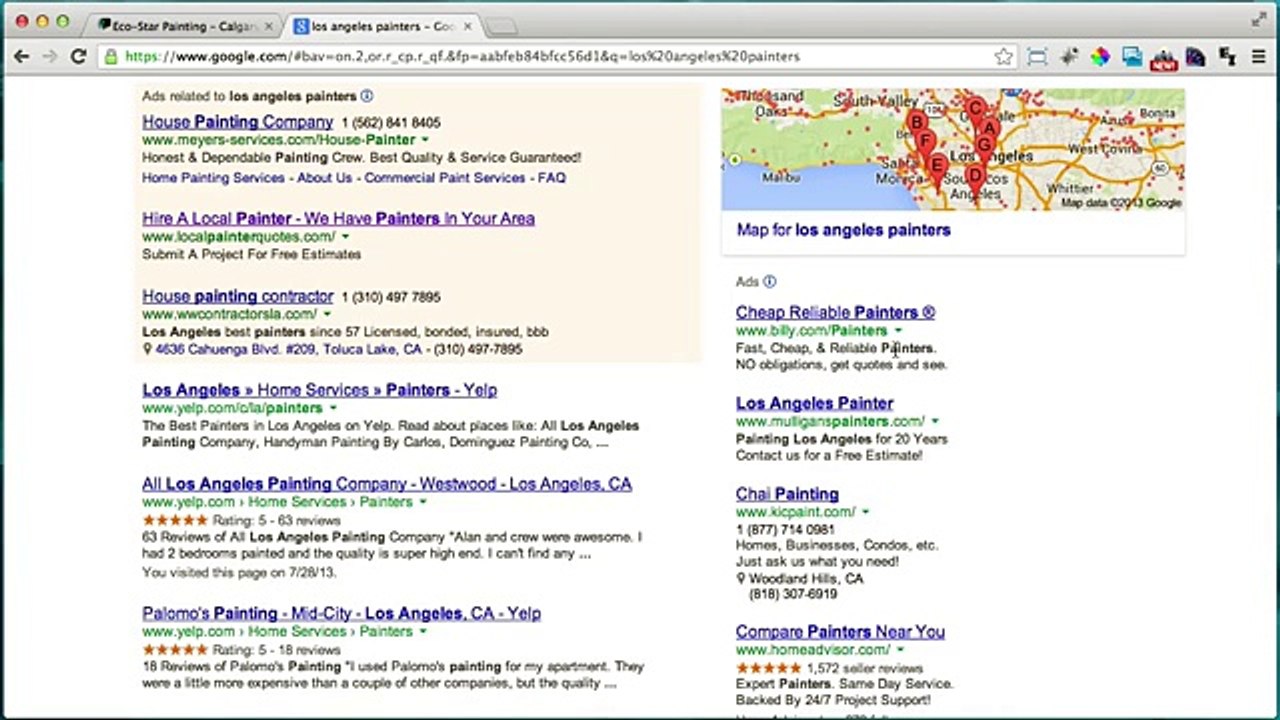Image resolution: width=1280 pixels, height=720 pixels.
Task: Click the magic wand extension icon
Action: click(1069, 57)
